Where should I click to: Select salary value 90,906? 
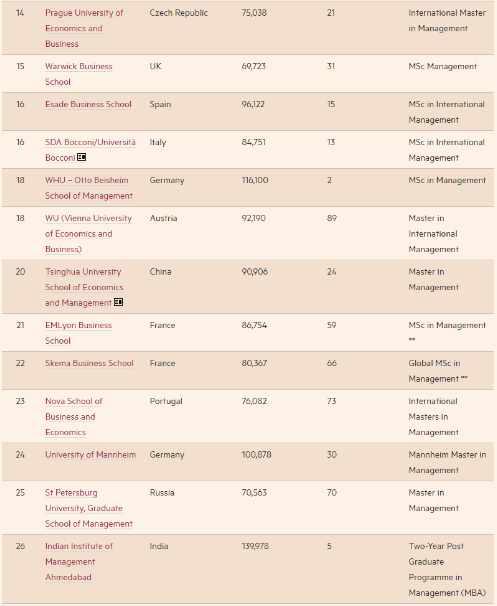coord(255,272)
